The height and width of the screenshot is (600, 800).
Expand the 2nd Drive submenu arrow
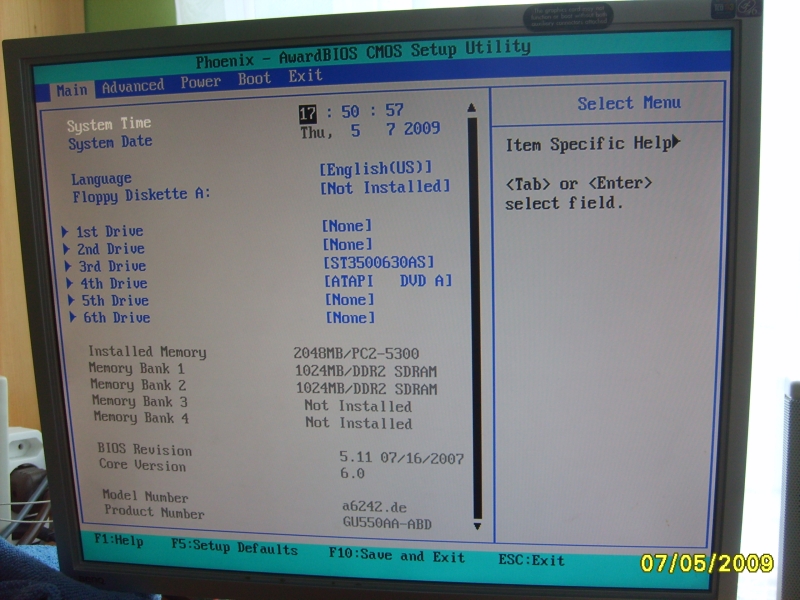tap(66, 249)
